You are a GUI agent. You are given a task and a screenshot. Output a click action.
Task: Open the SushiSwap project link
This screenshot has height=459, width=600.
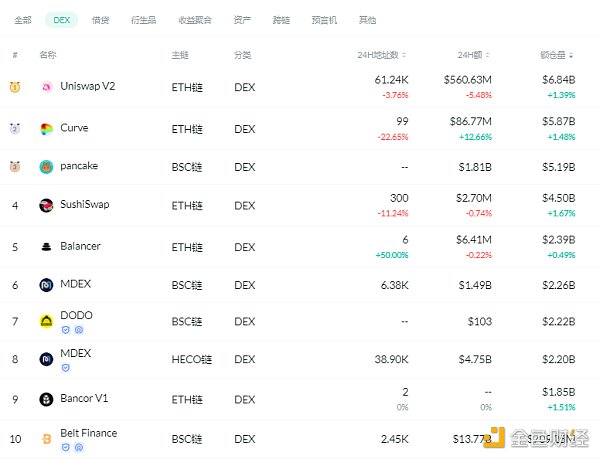pyautogui.click(x=85, y=206)
